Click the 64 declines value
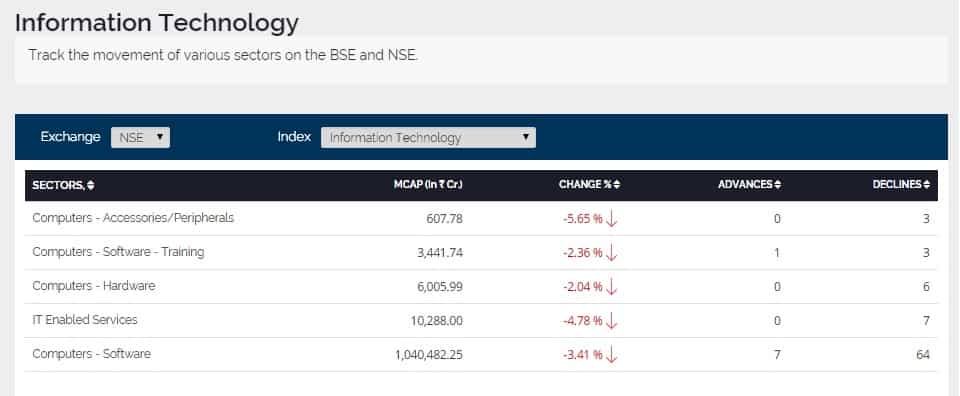This screenshot has width=960, height=396. (x=923, y=355)
